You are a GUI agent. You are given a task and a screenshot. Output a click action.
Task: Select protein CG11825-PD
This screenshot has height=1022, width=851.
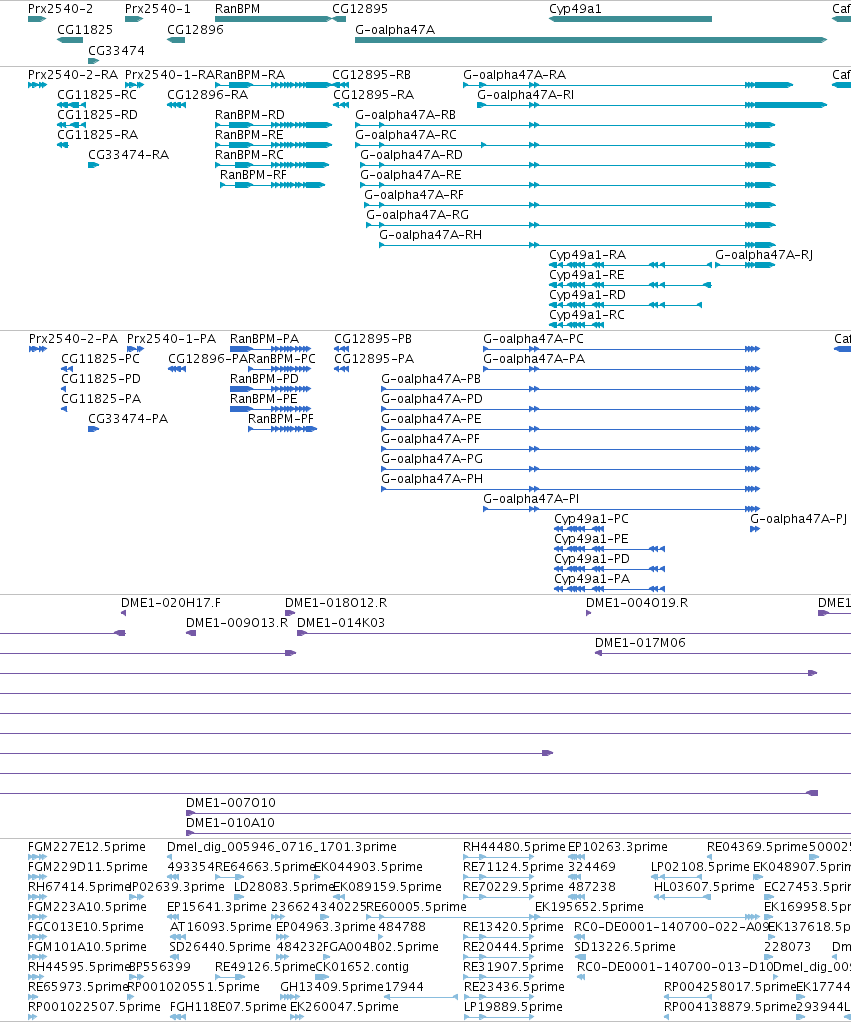click(x=100, y=379)
